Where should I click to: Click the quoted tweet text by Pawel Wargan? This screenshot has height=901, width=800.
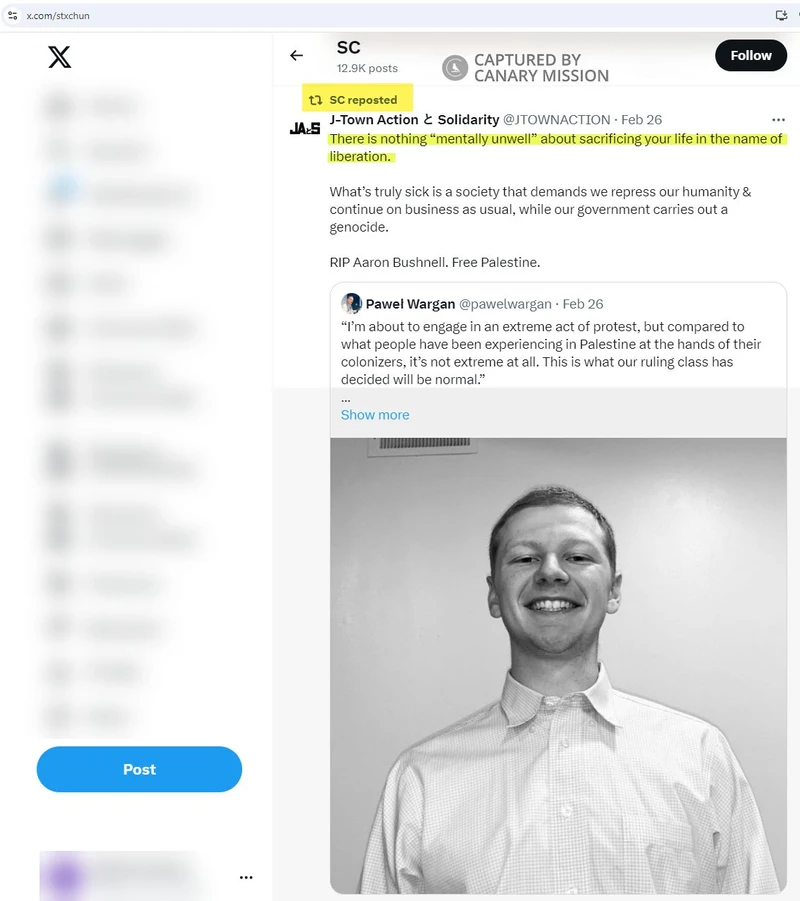[x=551, y=353]
